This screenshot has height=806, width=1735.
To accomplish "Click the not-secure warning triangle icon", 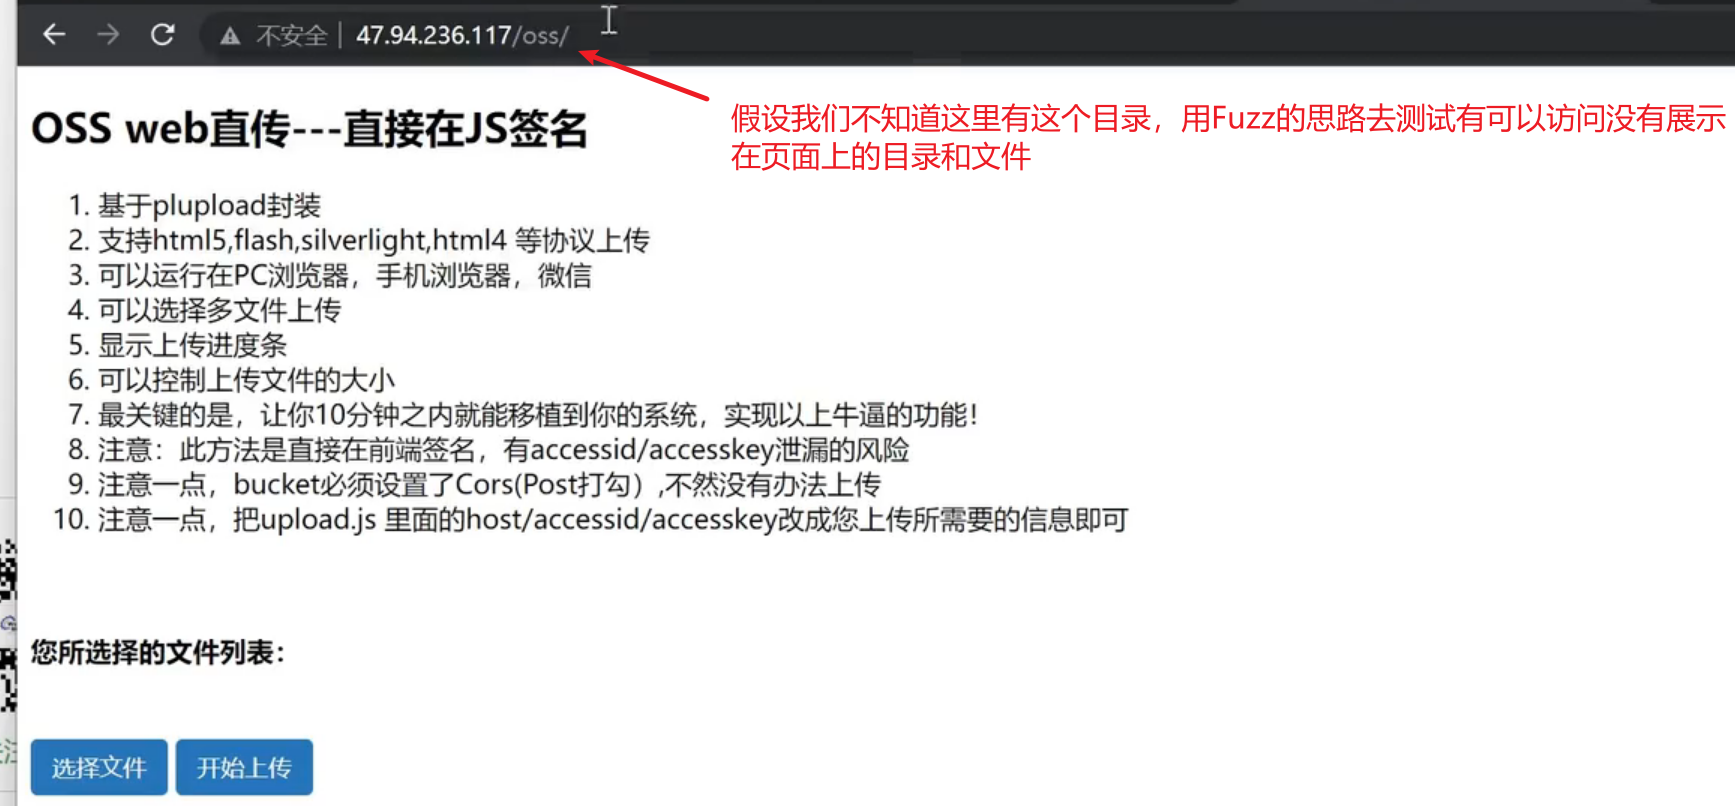I will (x=230, y=36).
